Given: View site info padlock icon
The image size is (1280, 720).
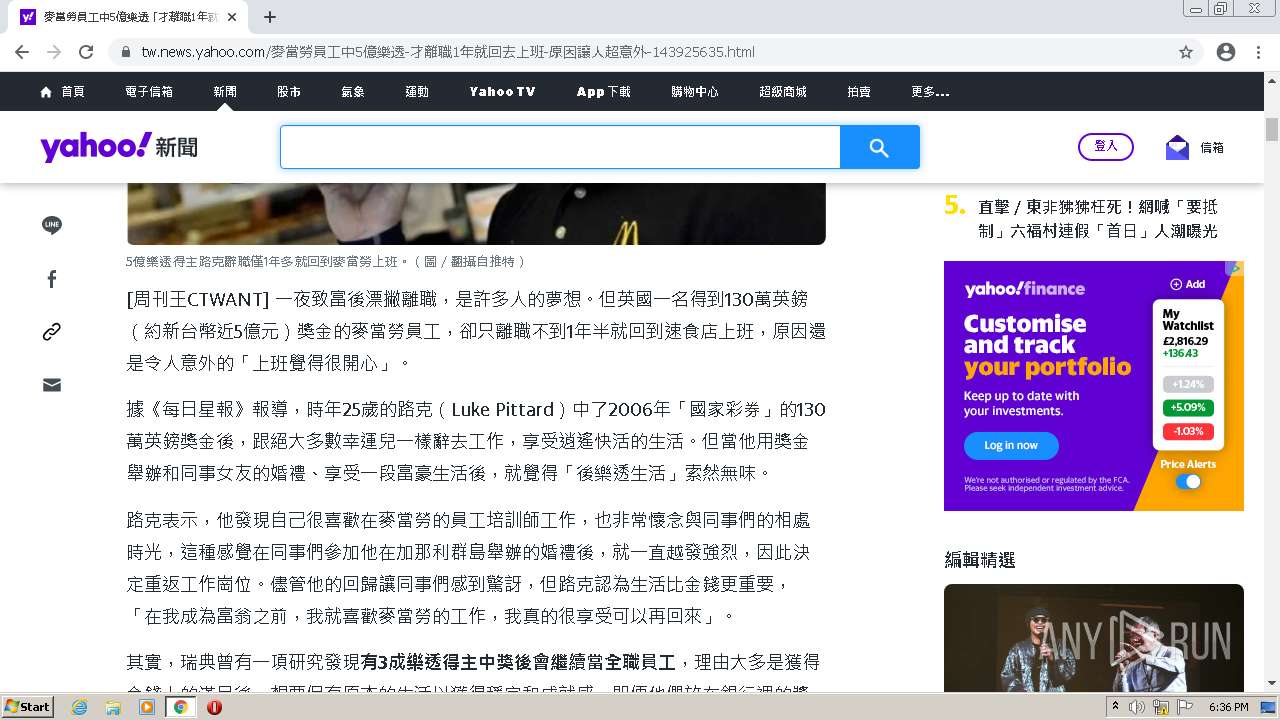Looking at the screenshot, I should pos(126,52).
